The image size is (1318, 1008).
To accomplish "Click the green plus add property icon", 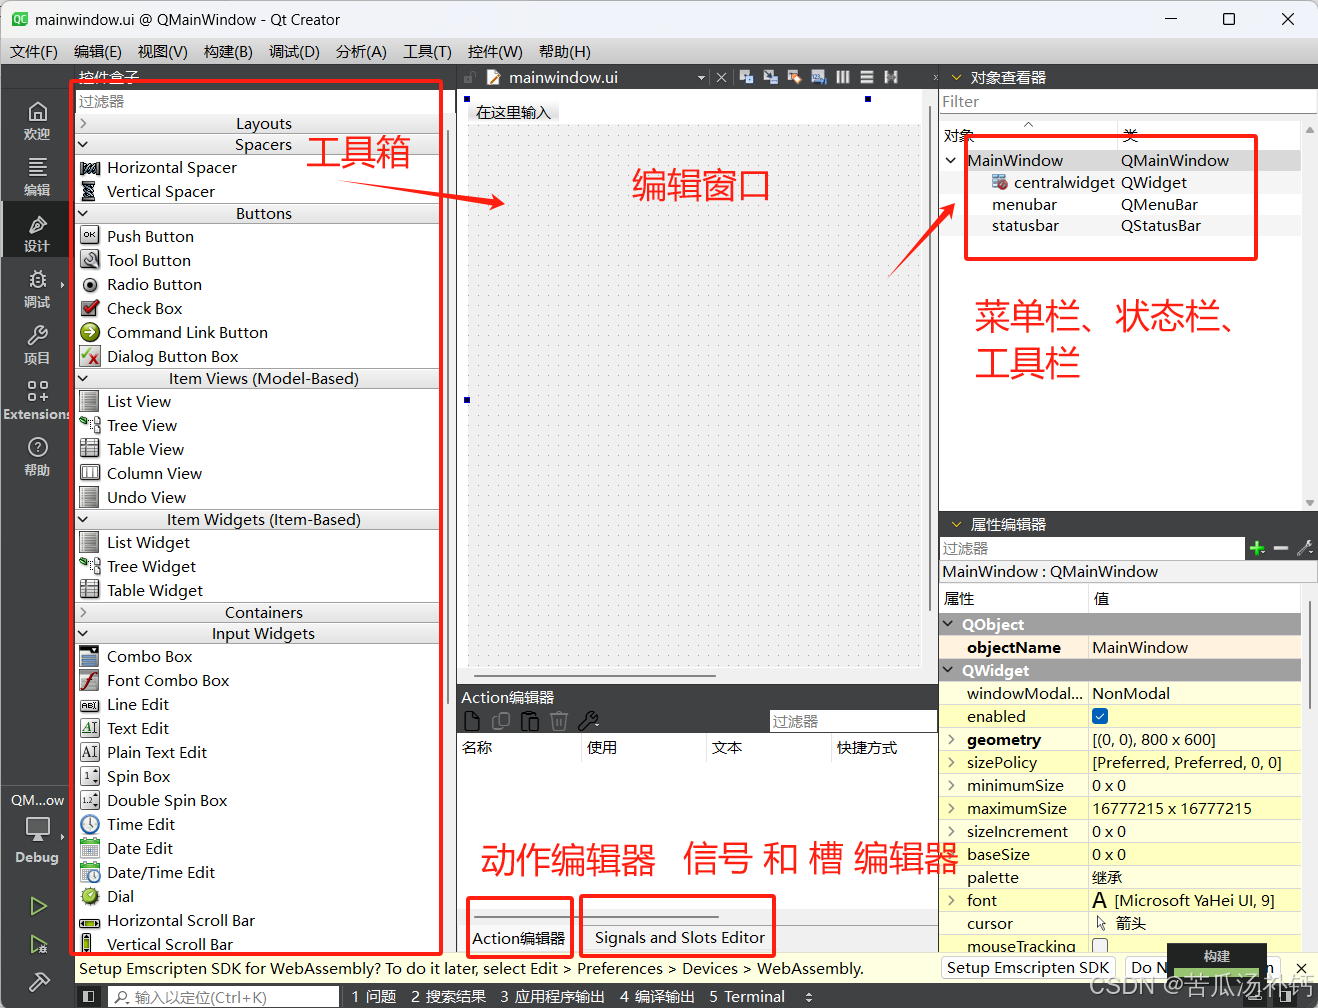I will tap(1257, 548).
